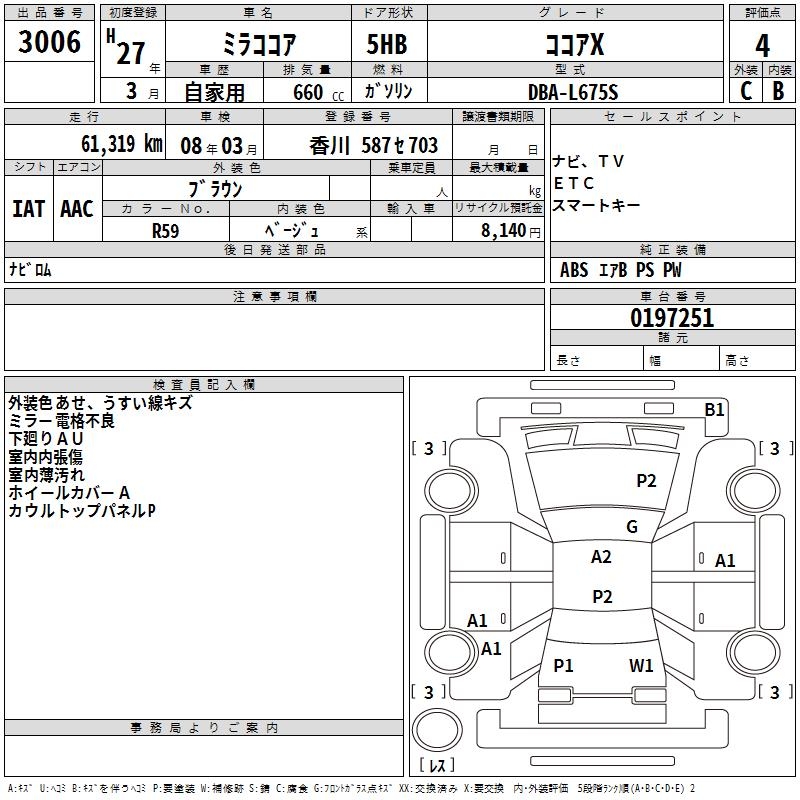Click the inspection date 08年03月
The height and width of the screenshot is (800, 800).
click(x=219, y=146)
